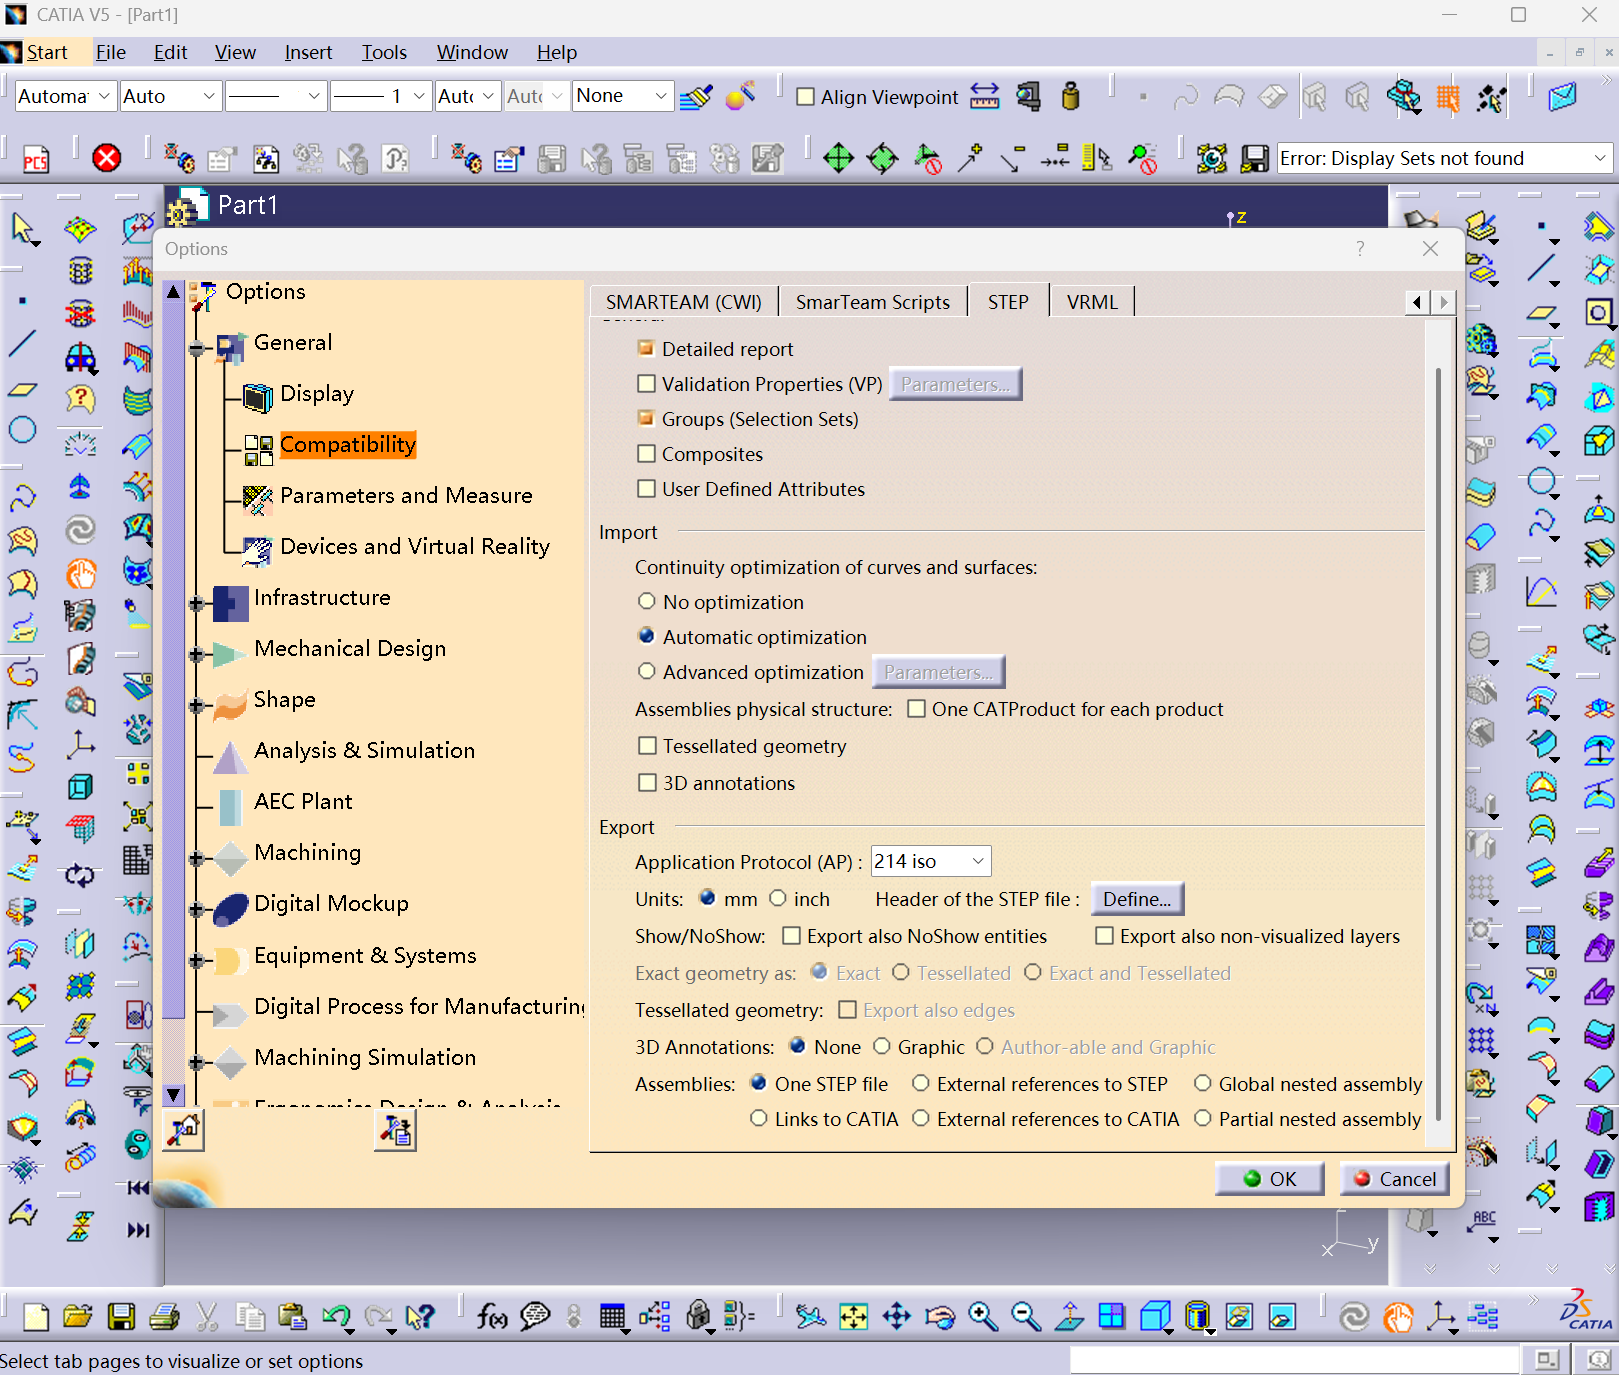Expand the Shape tree node
The image size is (1619, 1375).
[196, 705]
